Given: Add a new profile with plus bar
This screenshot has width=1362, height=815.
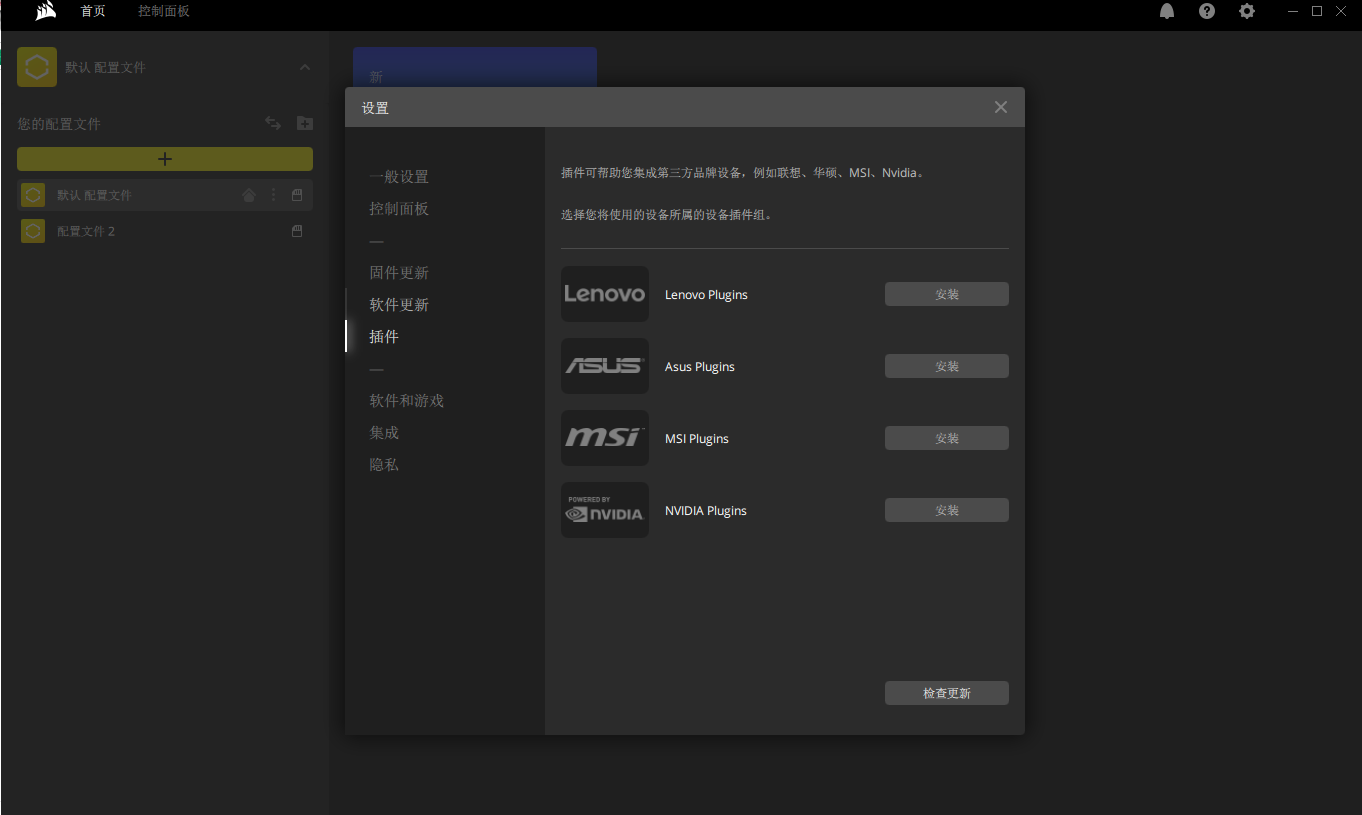Looking at the screenshot, I should tap(165, 159).
